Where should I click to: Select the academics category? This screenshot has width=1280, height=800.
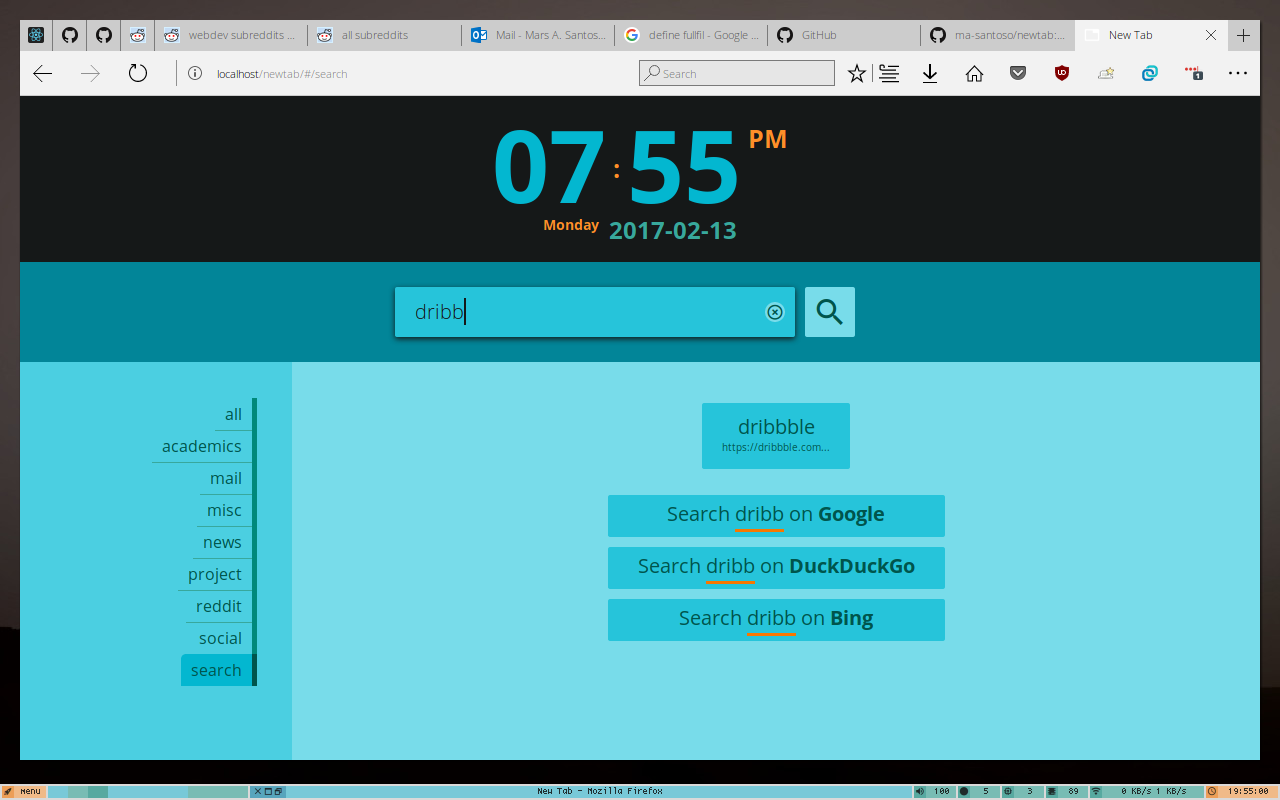(202, 446)
